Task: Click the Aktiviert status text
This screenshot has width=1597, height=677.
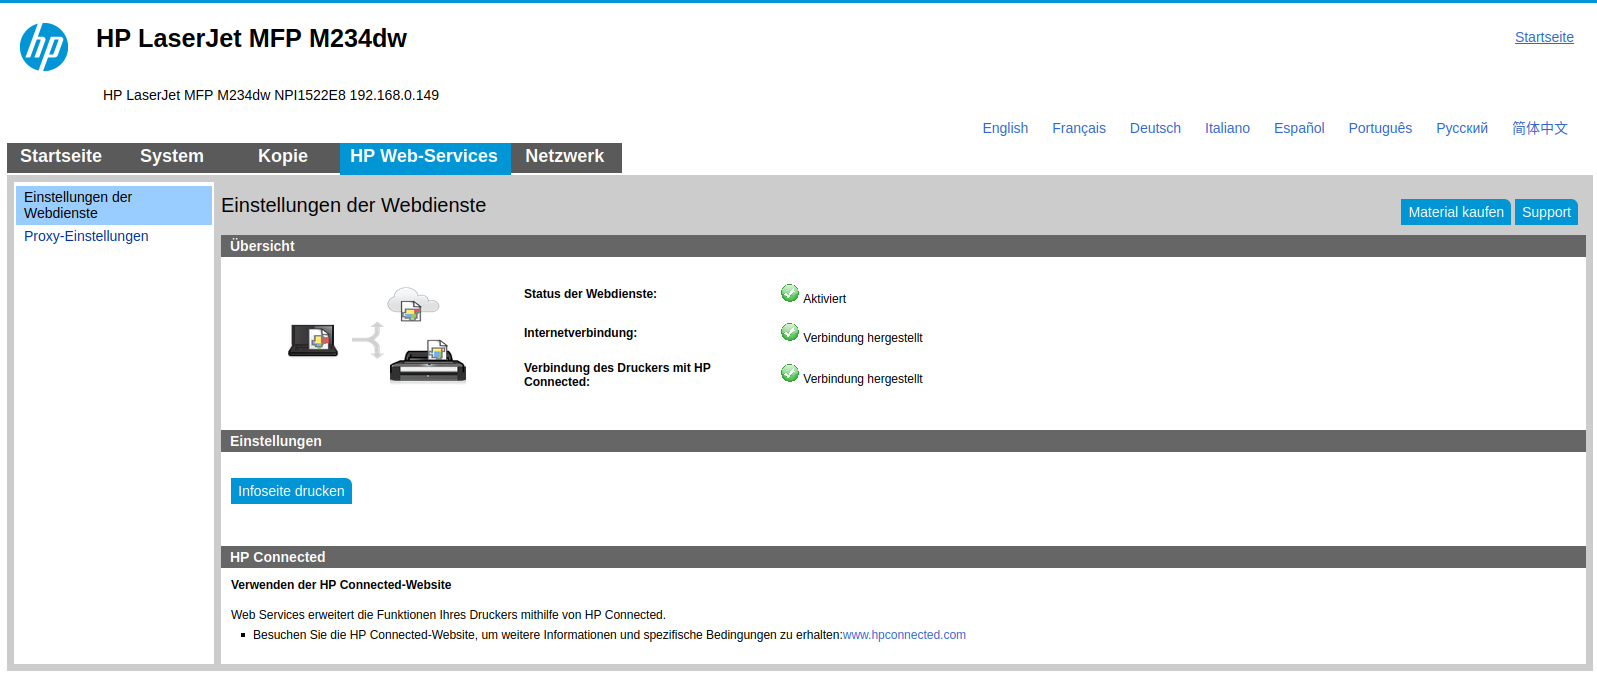Action: (824, 299)
